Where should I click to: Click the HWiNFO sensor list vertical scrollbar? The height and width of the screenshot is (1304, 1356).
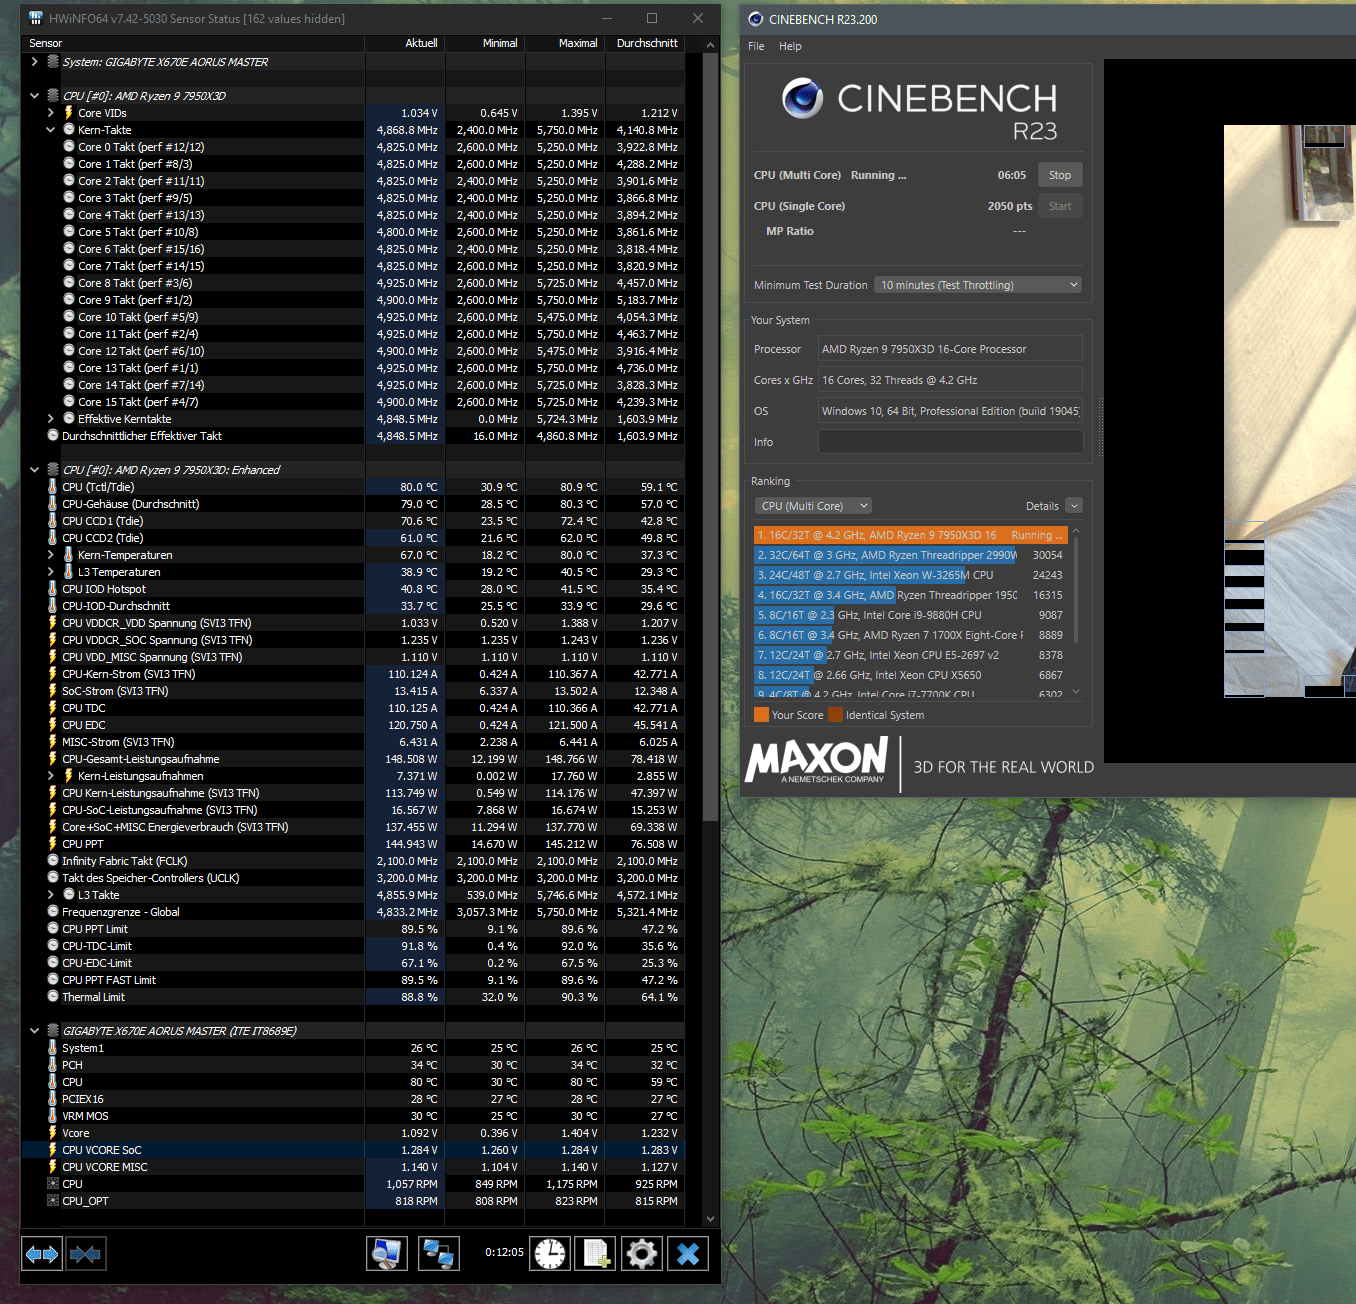pos(711,437)
